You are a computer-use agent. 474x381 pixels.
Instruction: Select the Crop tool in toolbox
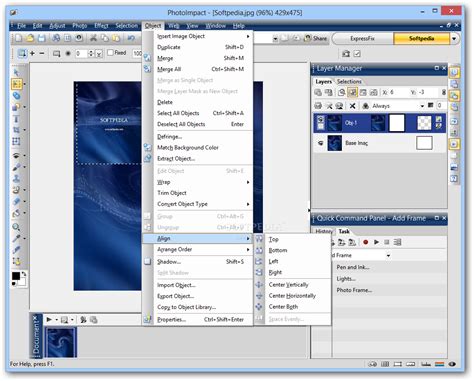16,130
